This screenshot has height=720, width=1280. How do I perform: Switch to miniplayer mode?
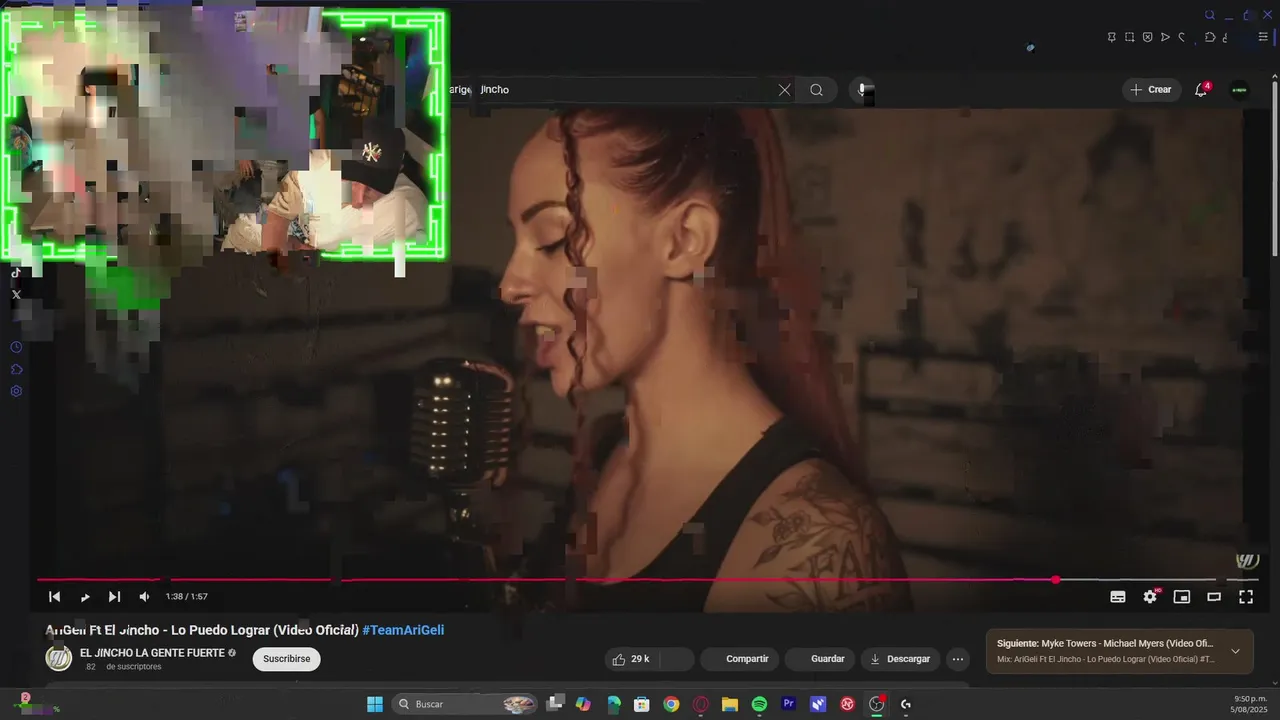click(1182, 597)
